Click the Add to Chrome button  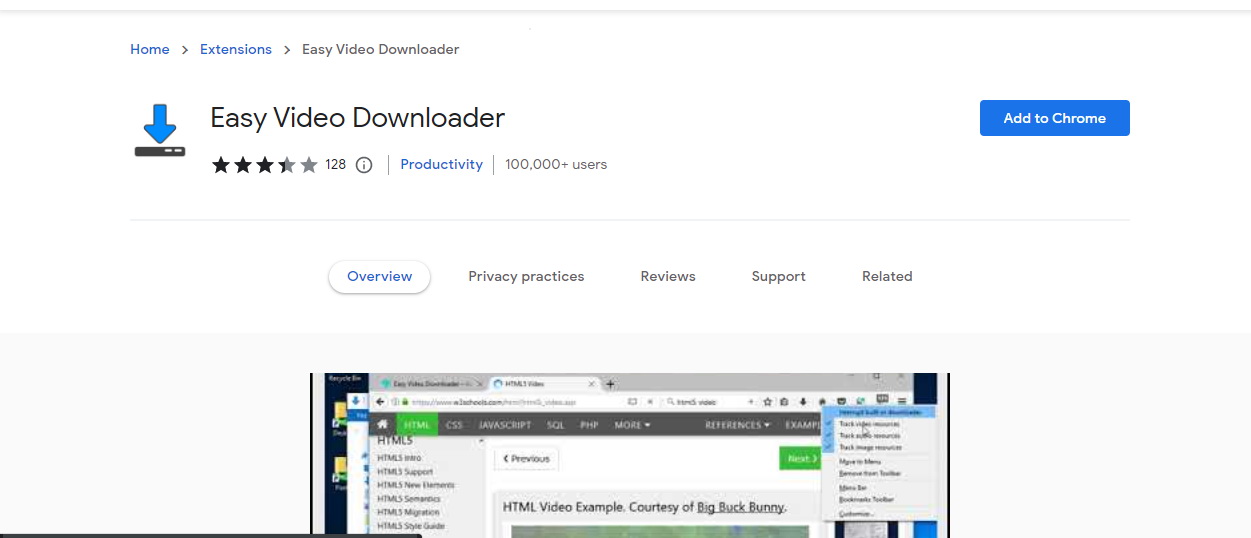tap(1055, 118)
